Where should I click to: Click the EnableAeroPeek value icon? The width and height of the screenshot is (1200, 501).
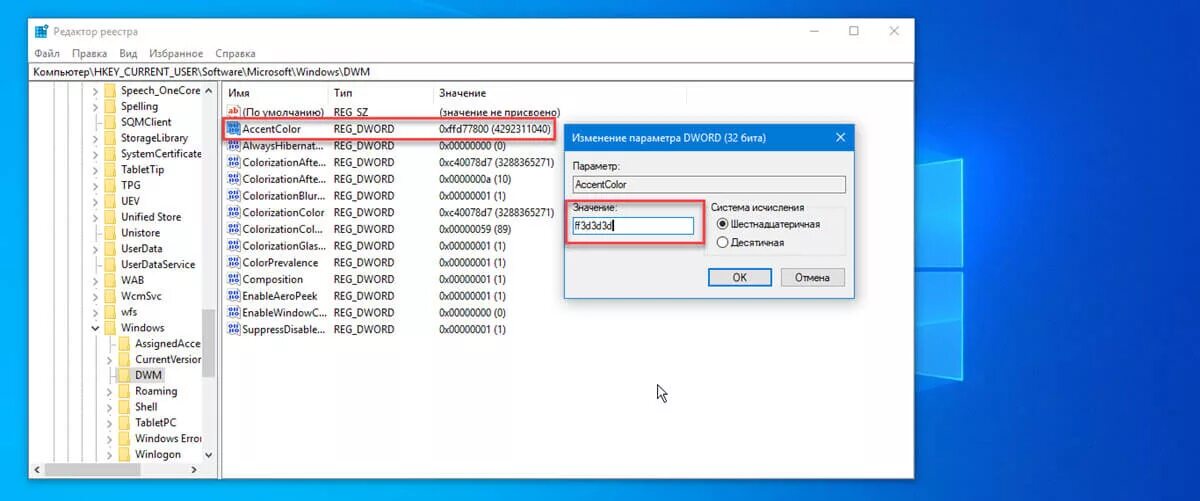[x=234, y=296]
